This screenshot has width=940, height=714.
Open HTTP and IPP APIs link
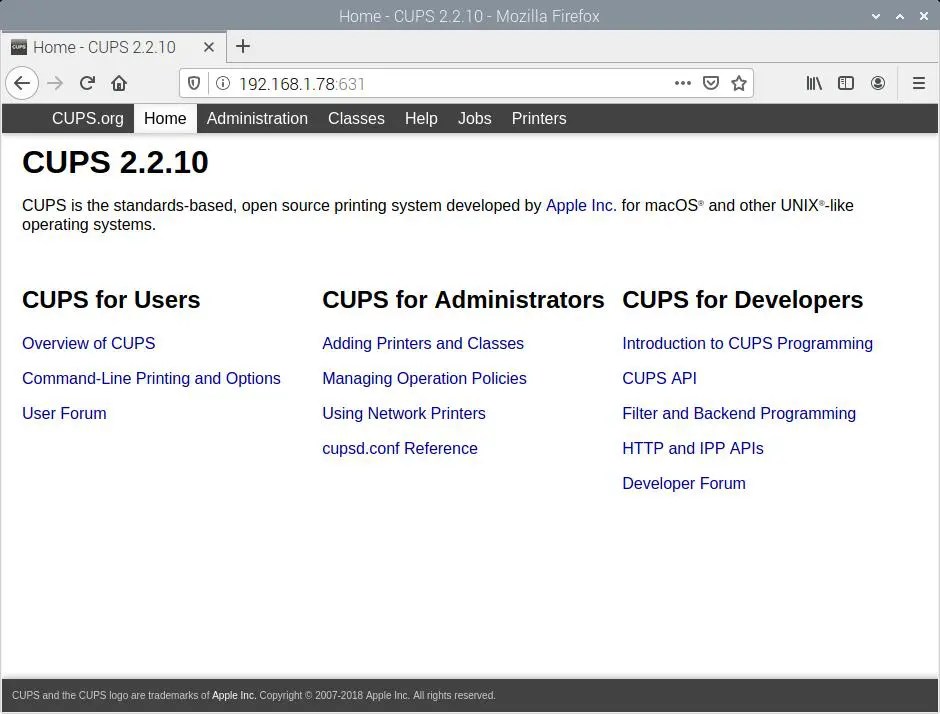[x=693, y=448]
